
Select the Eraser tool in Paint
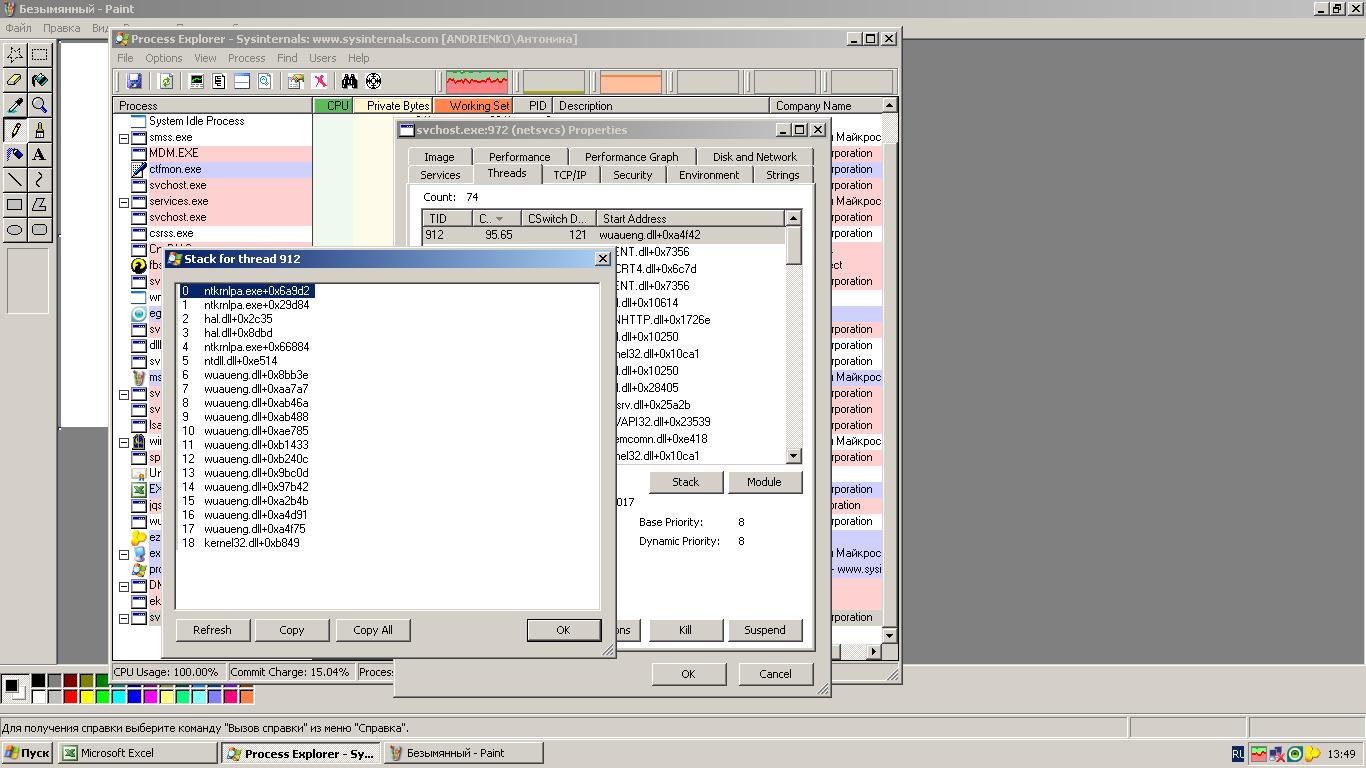coord(15,80)
